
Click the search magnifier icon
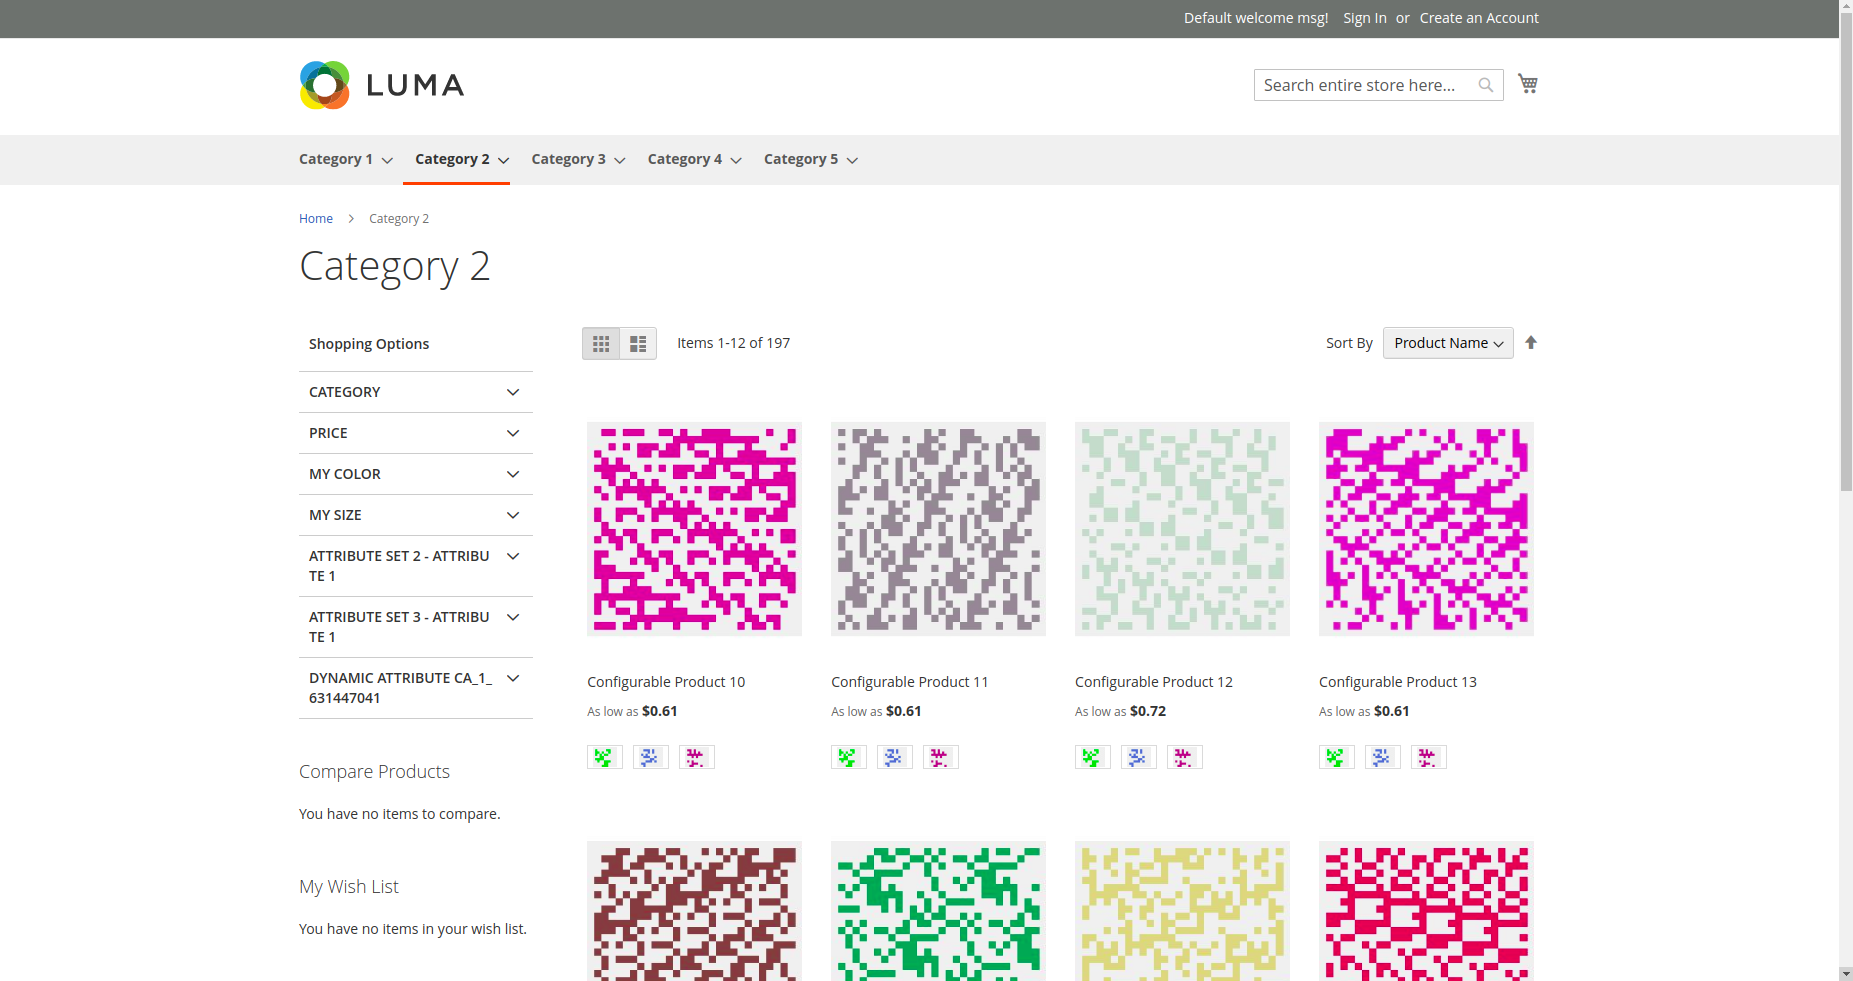[x=1486, y=85]
